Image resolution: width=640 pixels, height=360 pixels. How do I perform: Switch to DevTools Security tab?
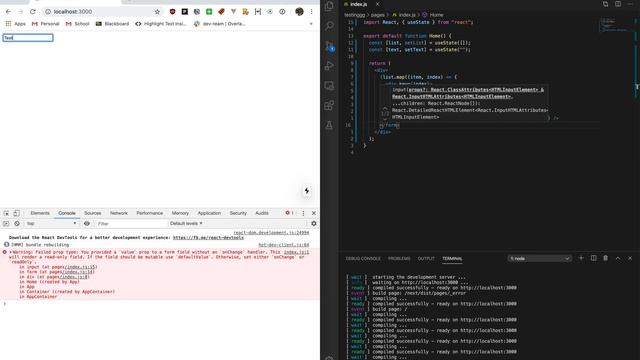[238, 213]
